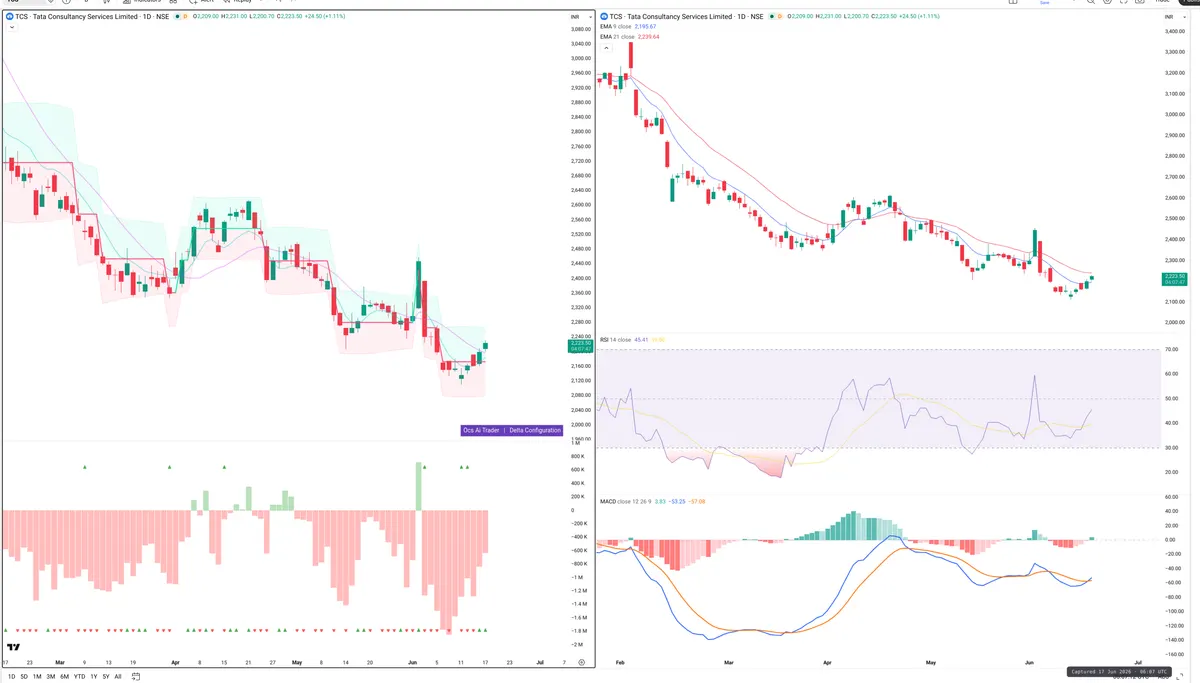Click TCS symbol logo in left chart
The width and height of the screenshot is (1200, 683).
[x=8, y=17]
